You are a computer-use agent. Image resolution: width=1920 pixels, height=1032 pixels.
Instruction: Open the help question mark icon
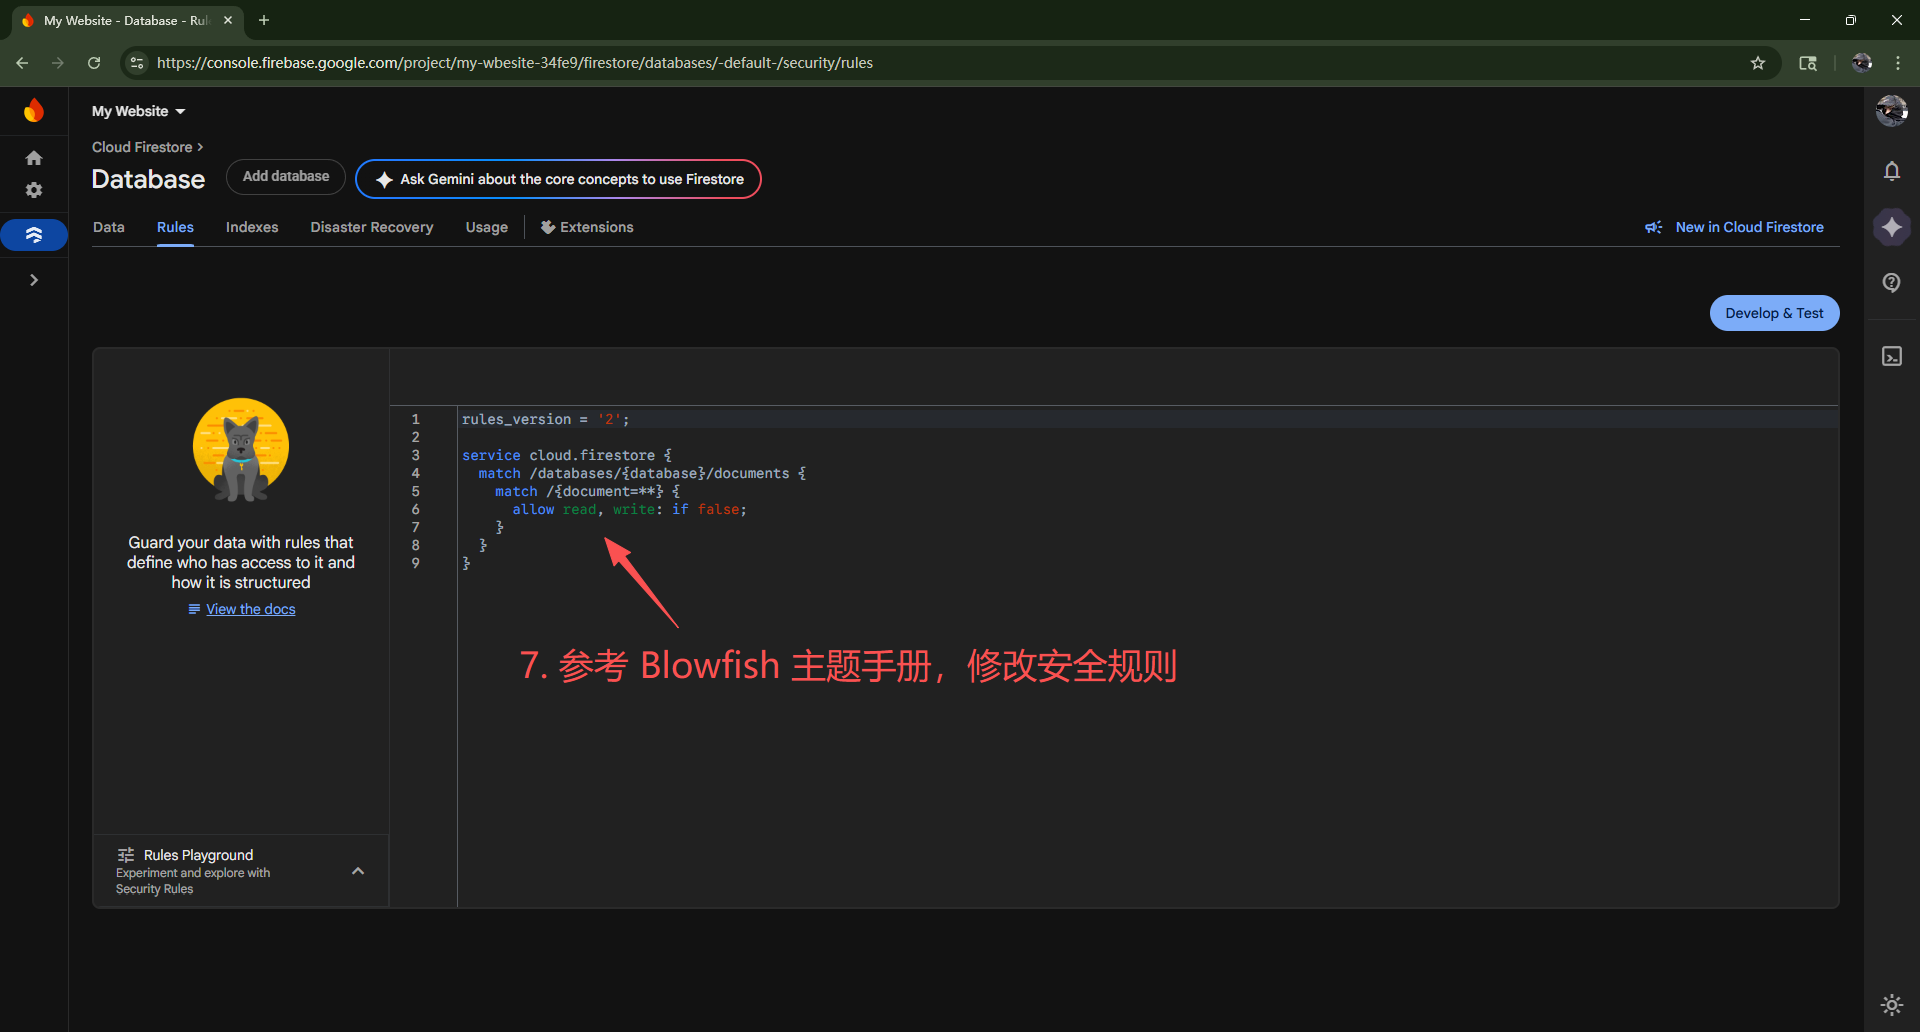1891,282
